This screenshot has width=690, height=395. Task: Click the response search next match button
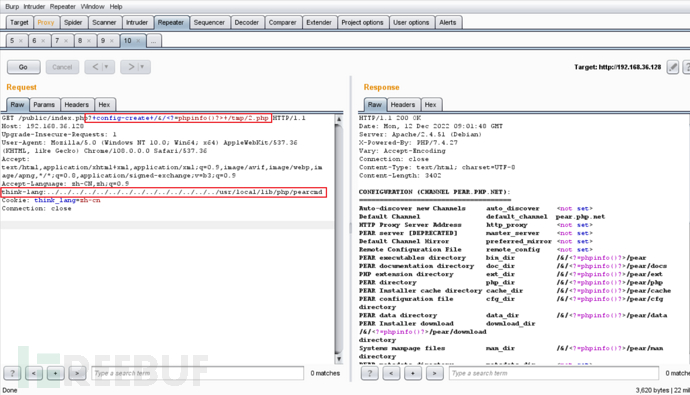tap(434, 373)
